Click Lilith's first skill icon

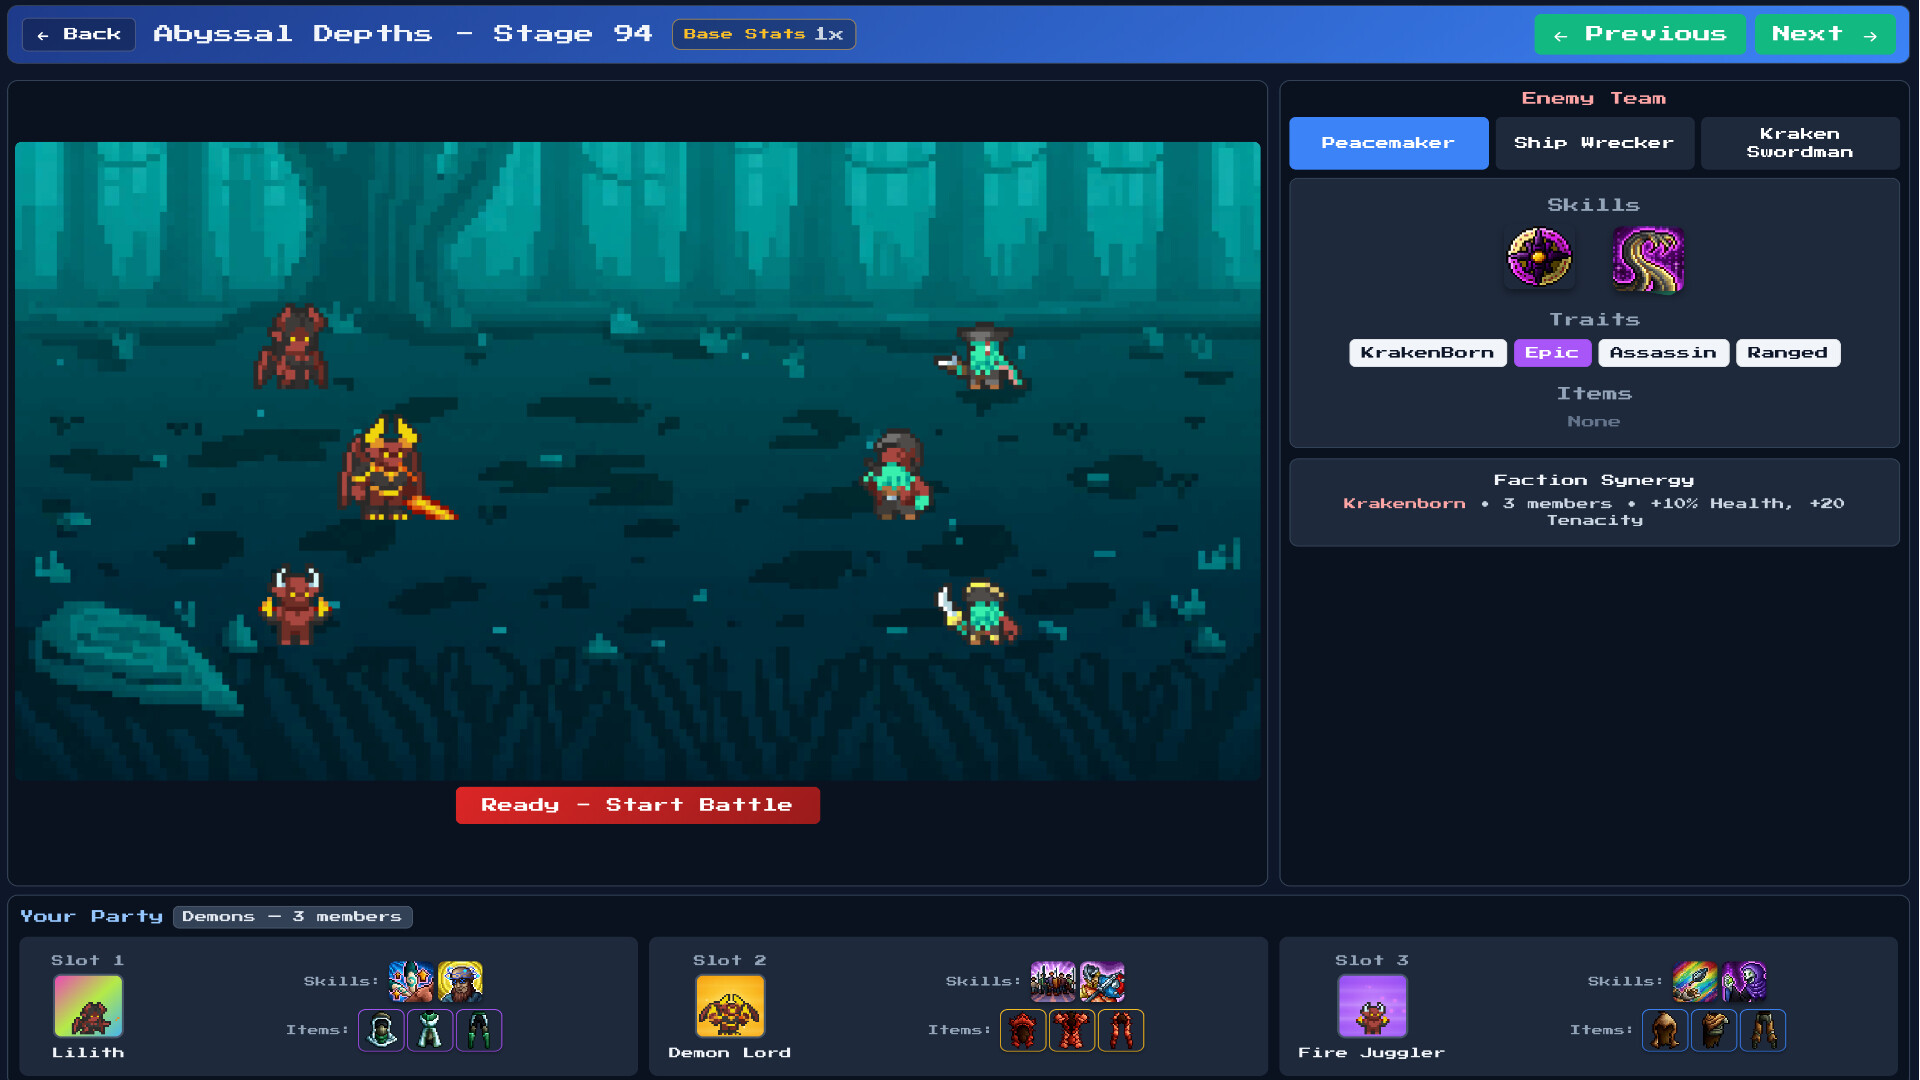(411, 981)
